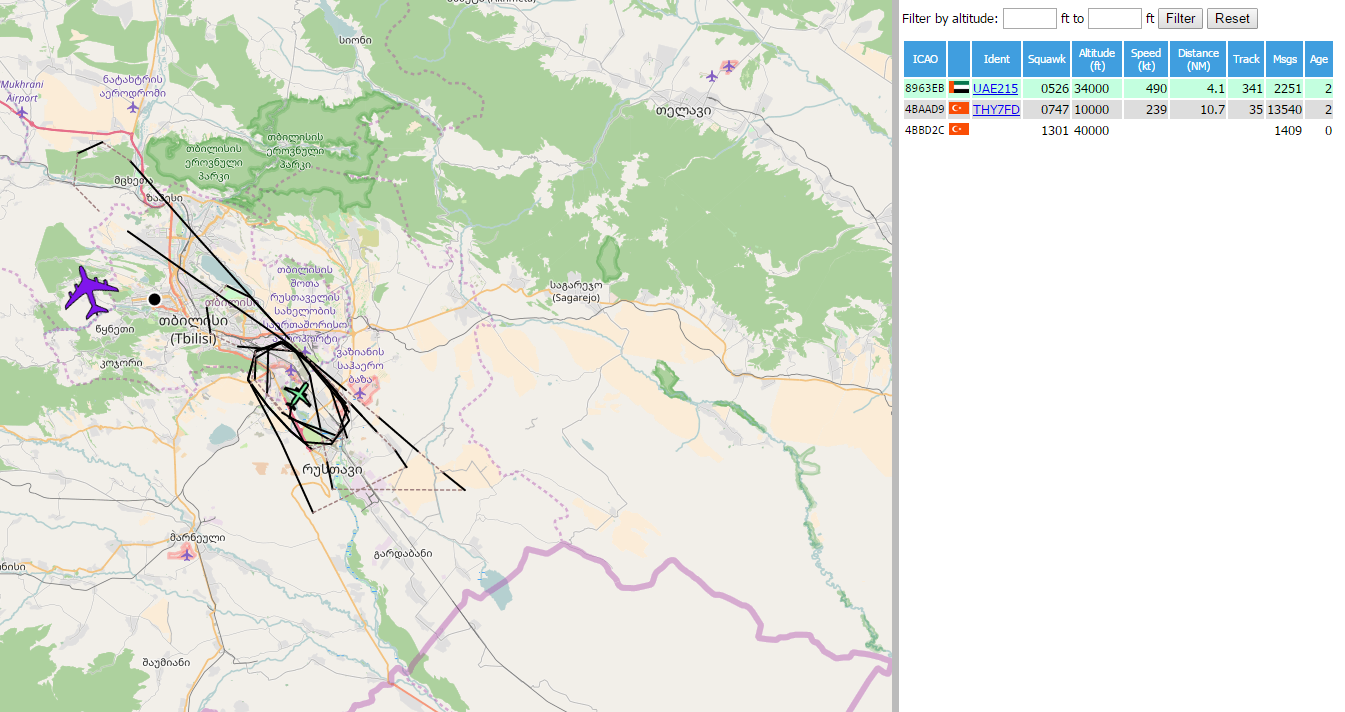This screenshot has height=712, width=1345.
Task: Click the track 35 cell
Action: click(1246, 110)
